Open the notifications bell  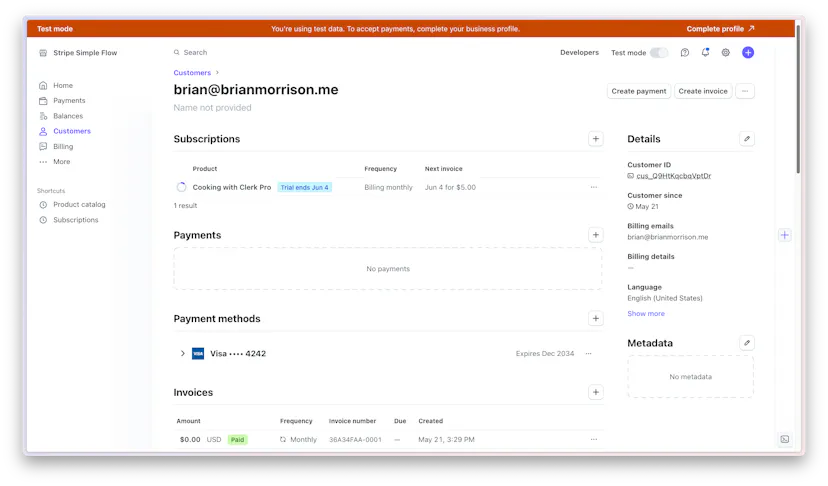click(x=705, y=52)
